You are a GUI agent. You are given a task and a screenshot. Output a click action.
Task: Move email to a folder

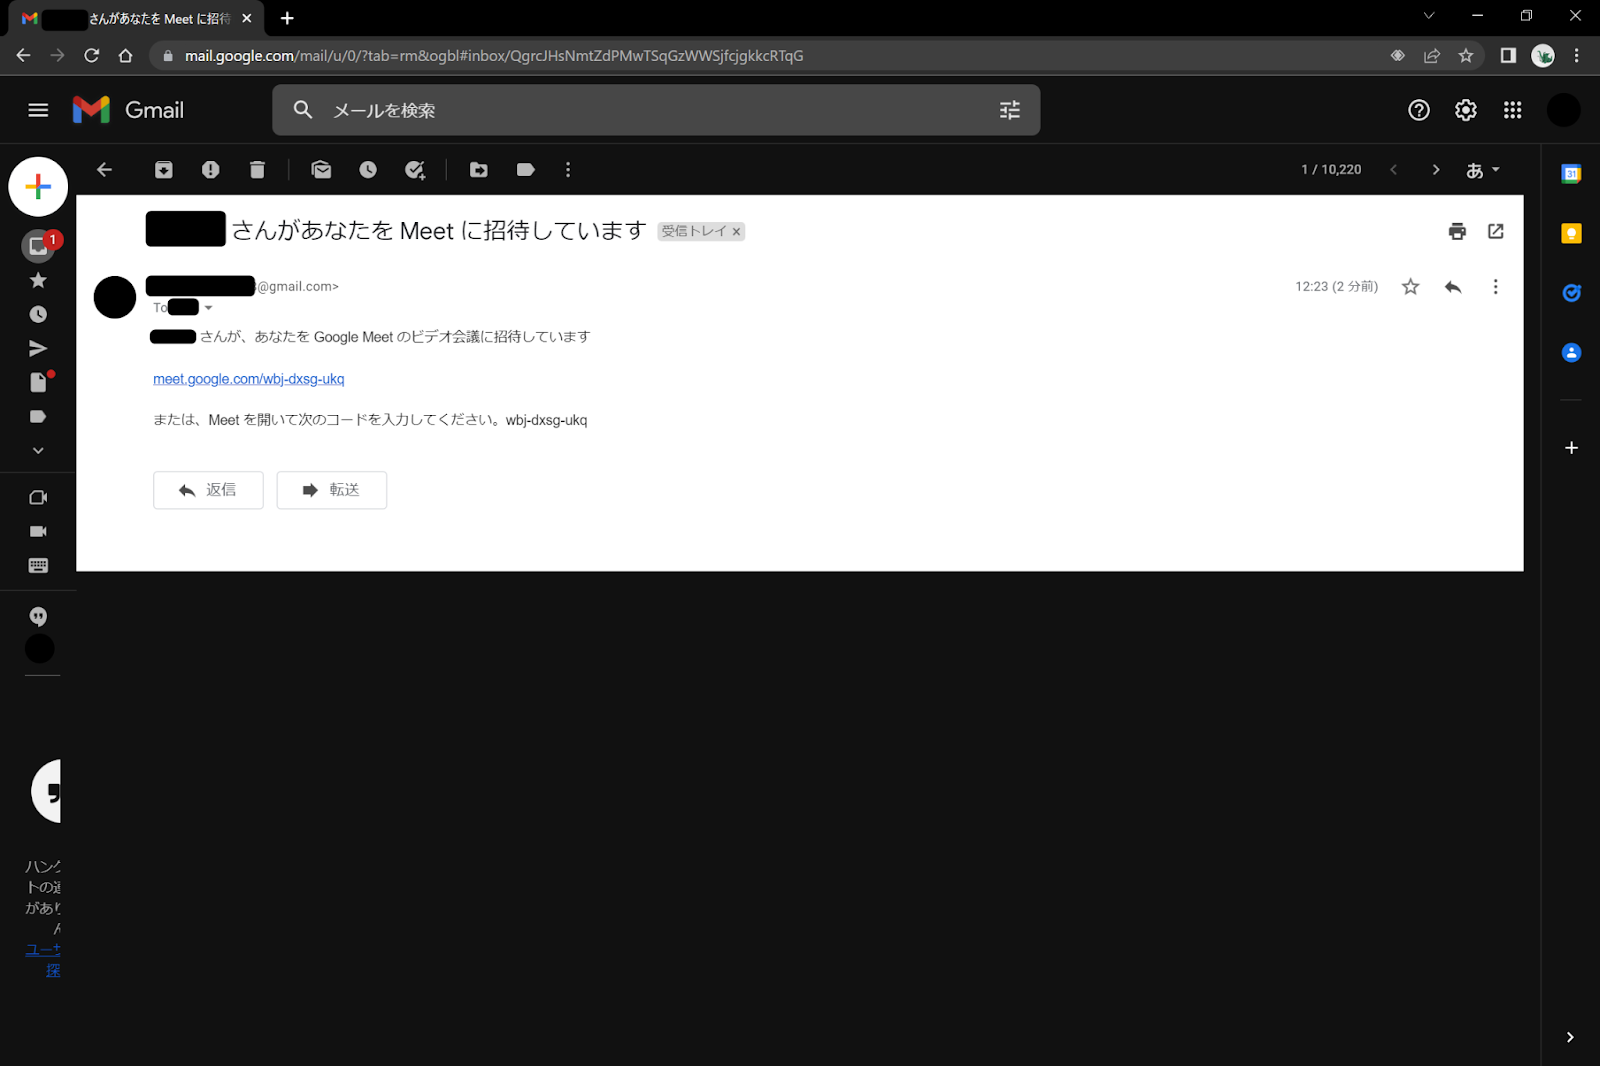click(479, 170)
